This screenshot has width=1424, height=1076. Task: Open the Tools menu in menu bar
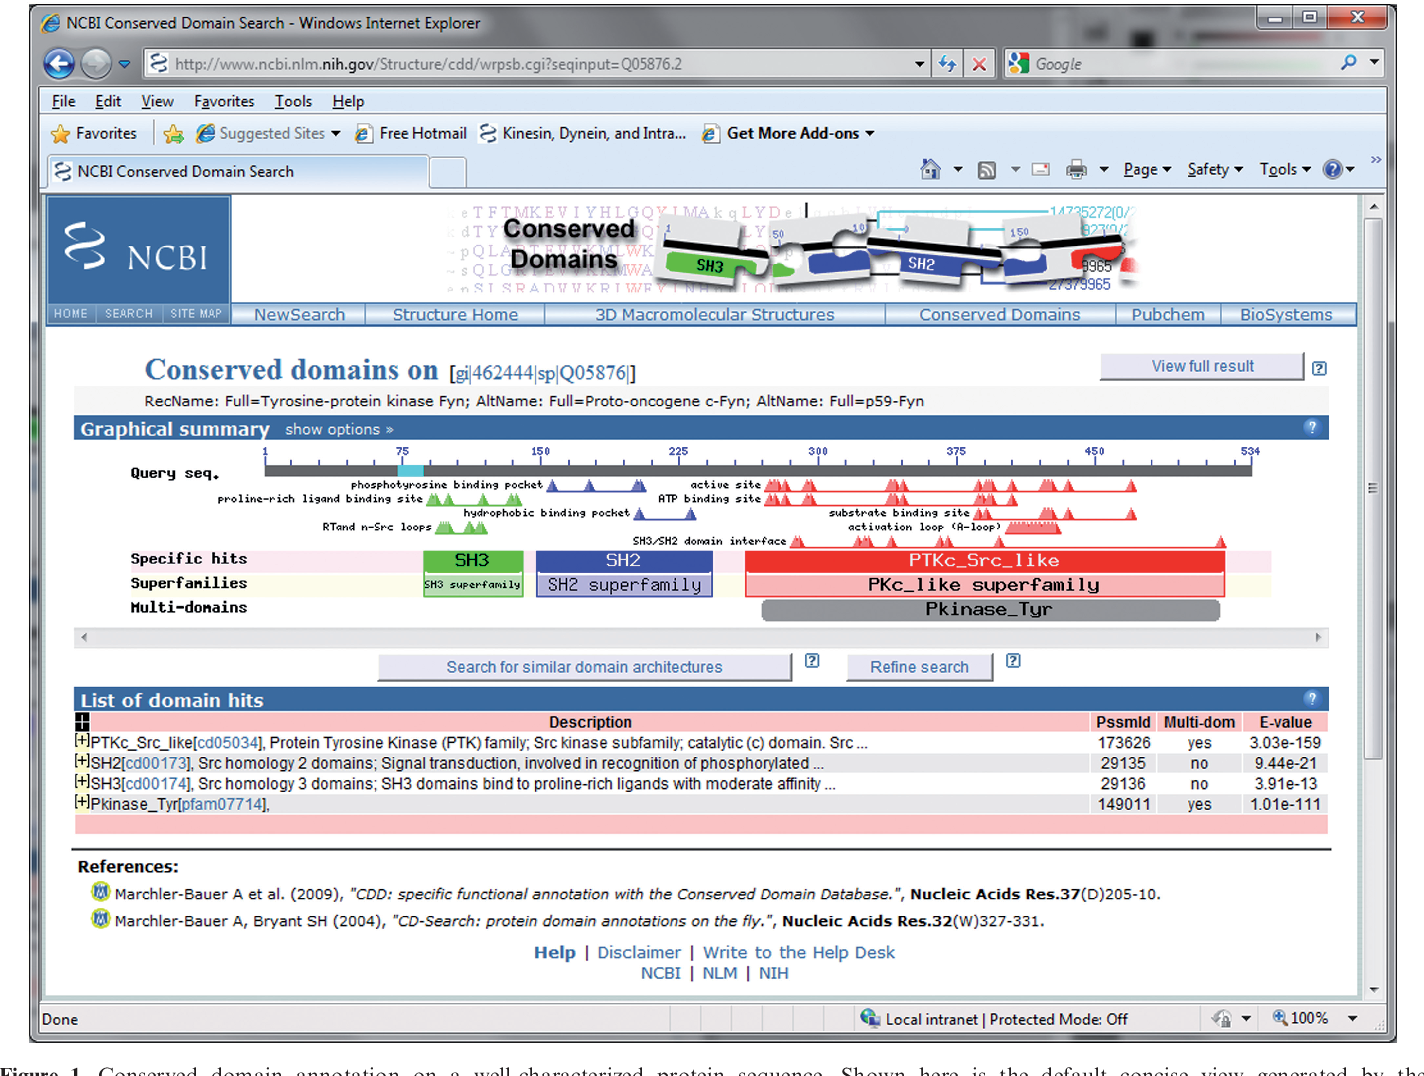click(x=293, y=101)
